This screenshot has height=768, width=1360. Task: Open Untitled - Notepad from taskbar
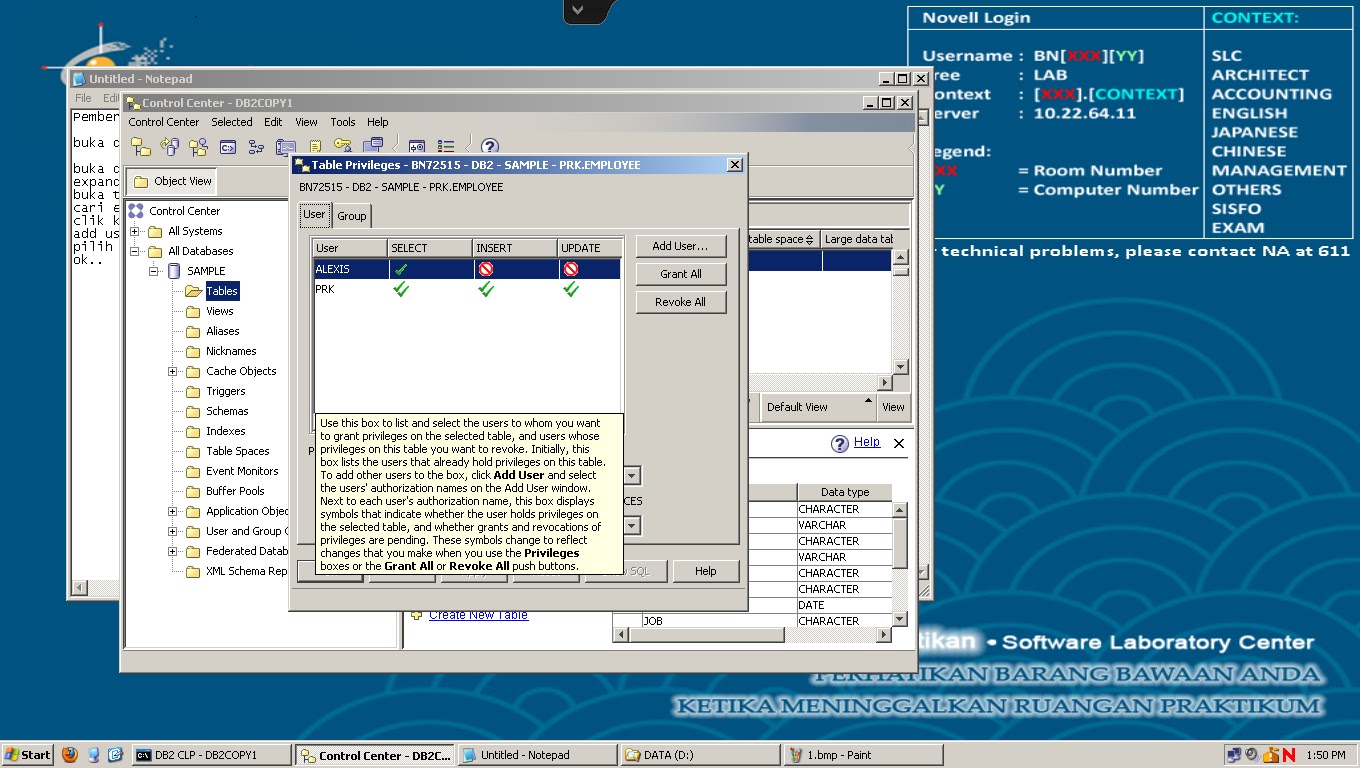point(536,755)
